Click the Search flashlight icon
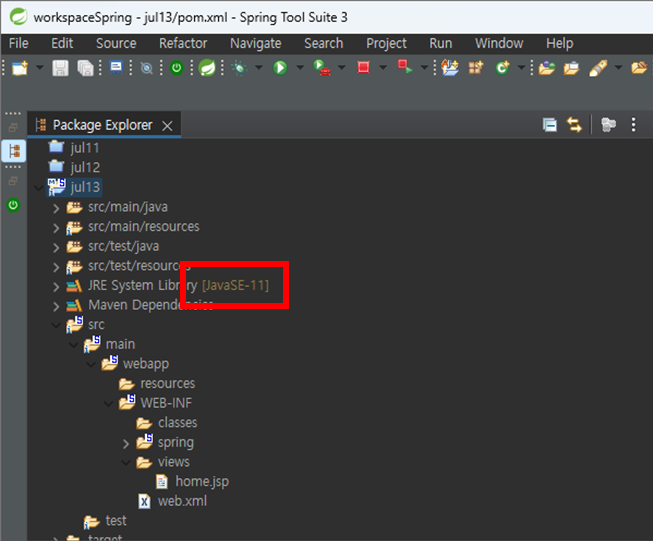Screen dimensions: 653x541 (598, 68)
